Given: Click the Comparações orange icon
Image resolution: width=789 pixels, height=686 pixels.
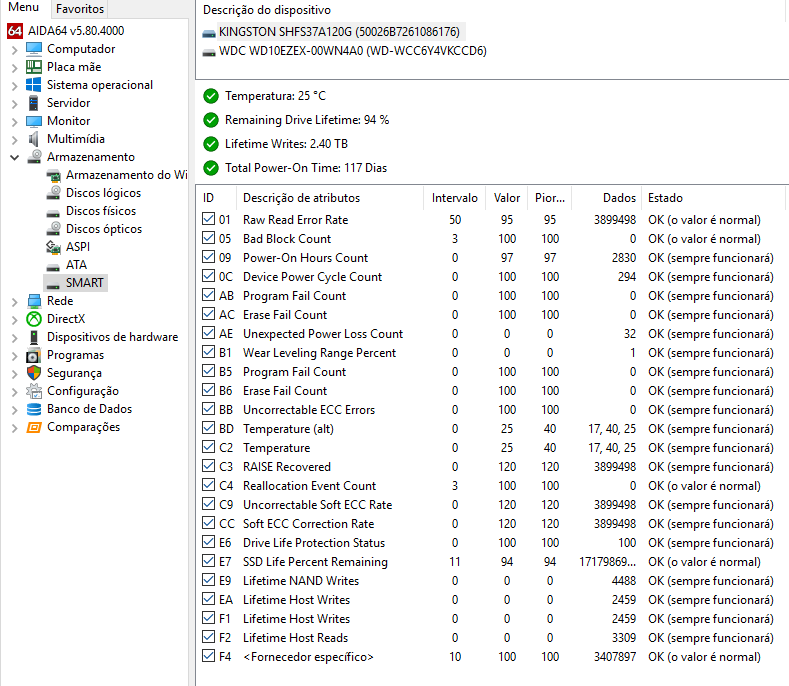Looking at the screenshot, I should coord(34,427).
